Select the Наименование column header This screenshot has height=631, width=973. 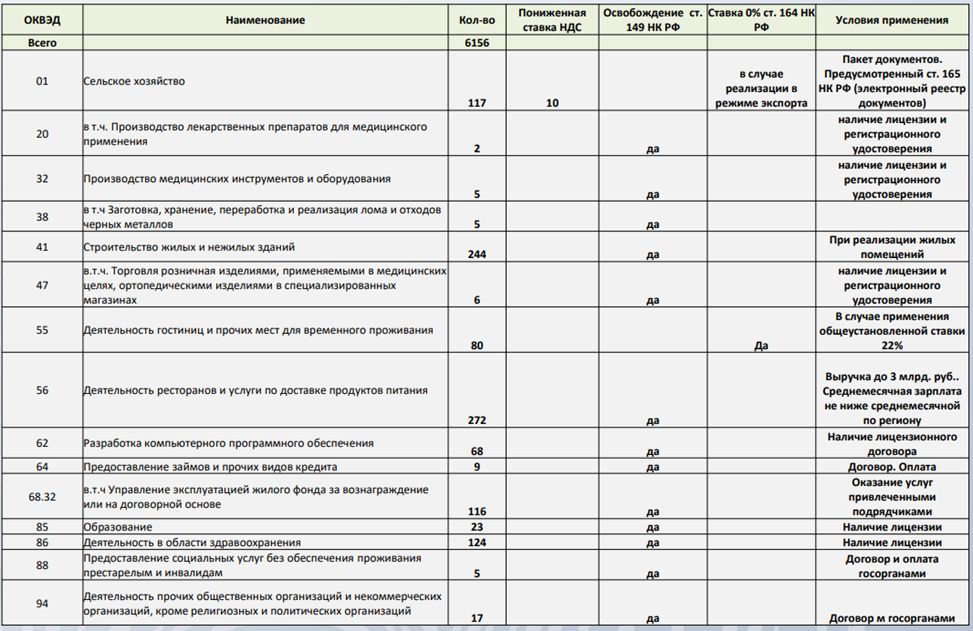click(264, 20)
